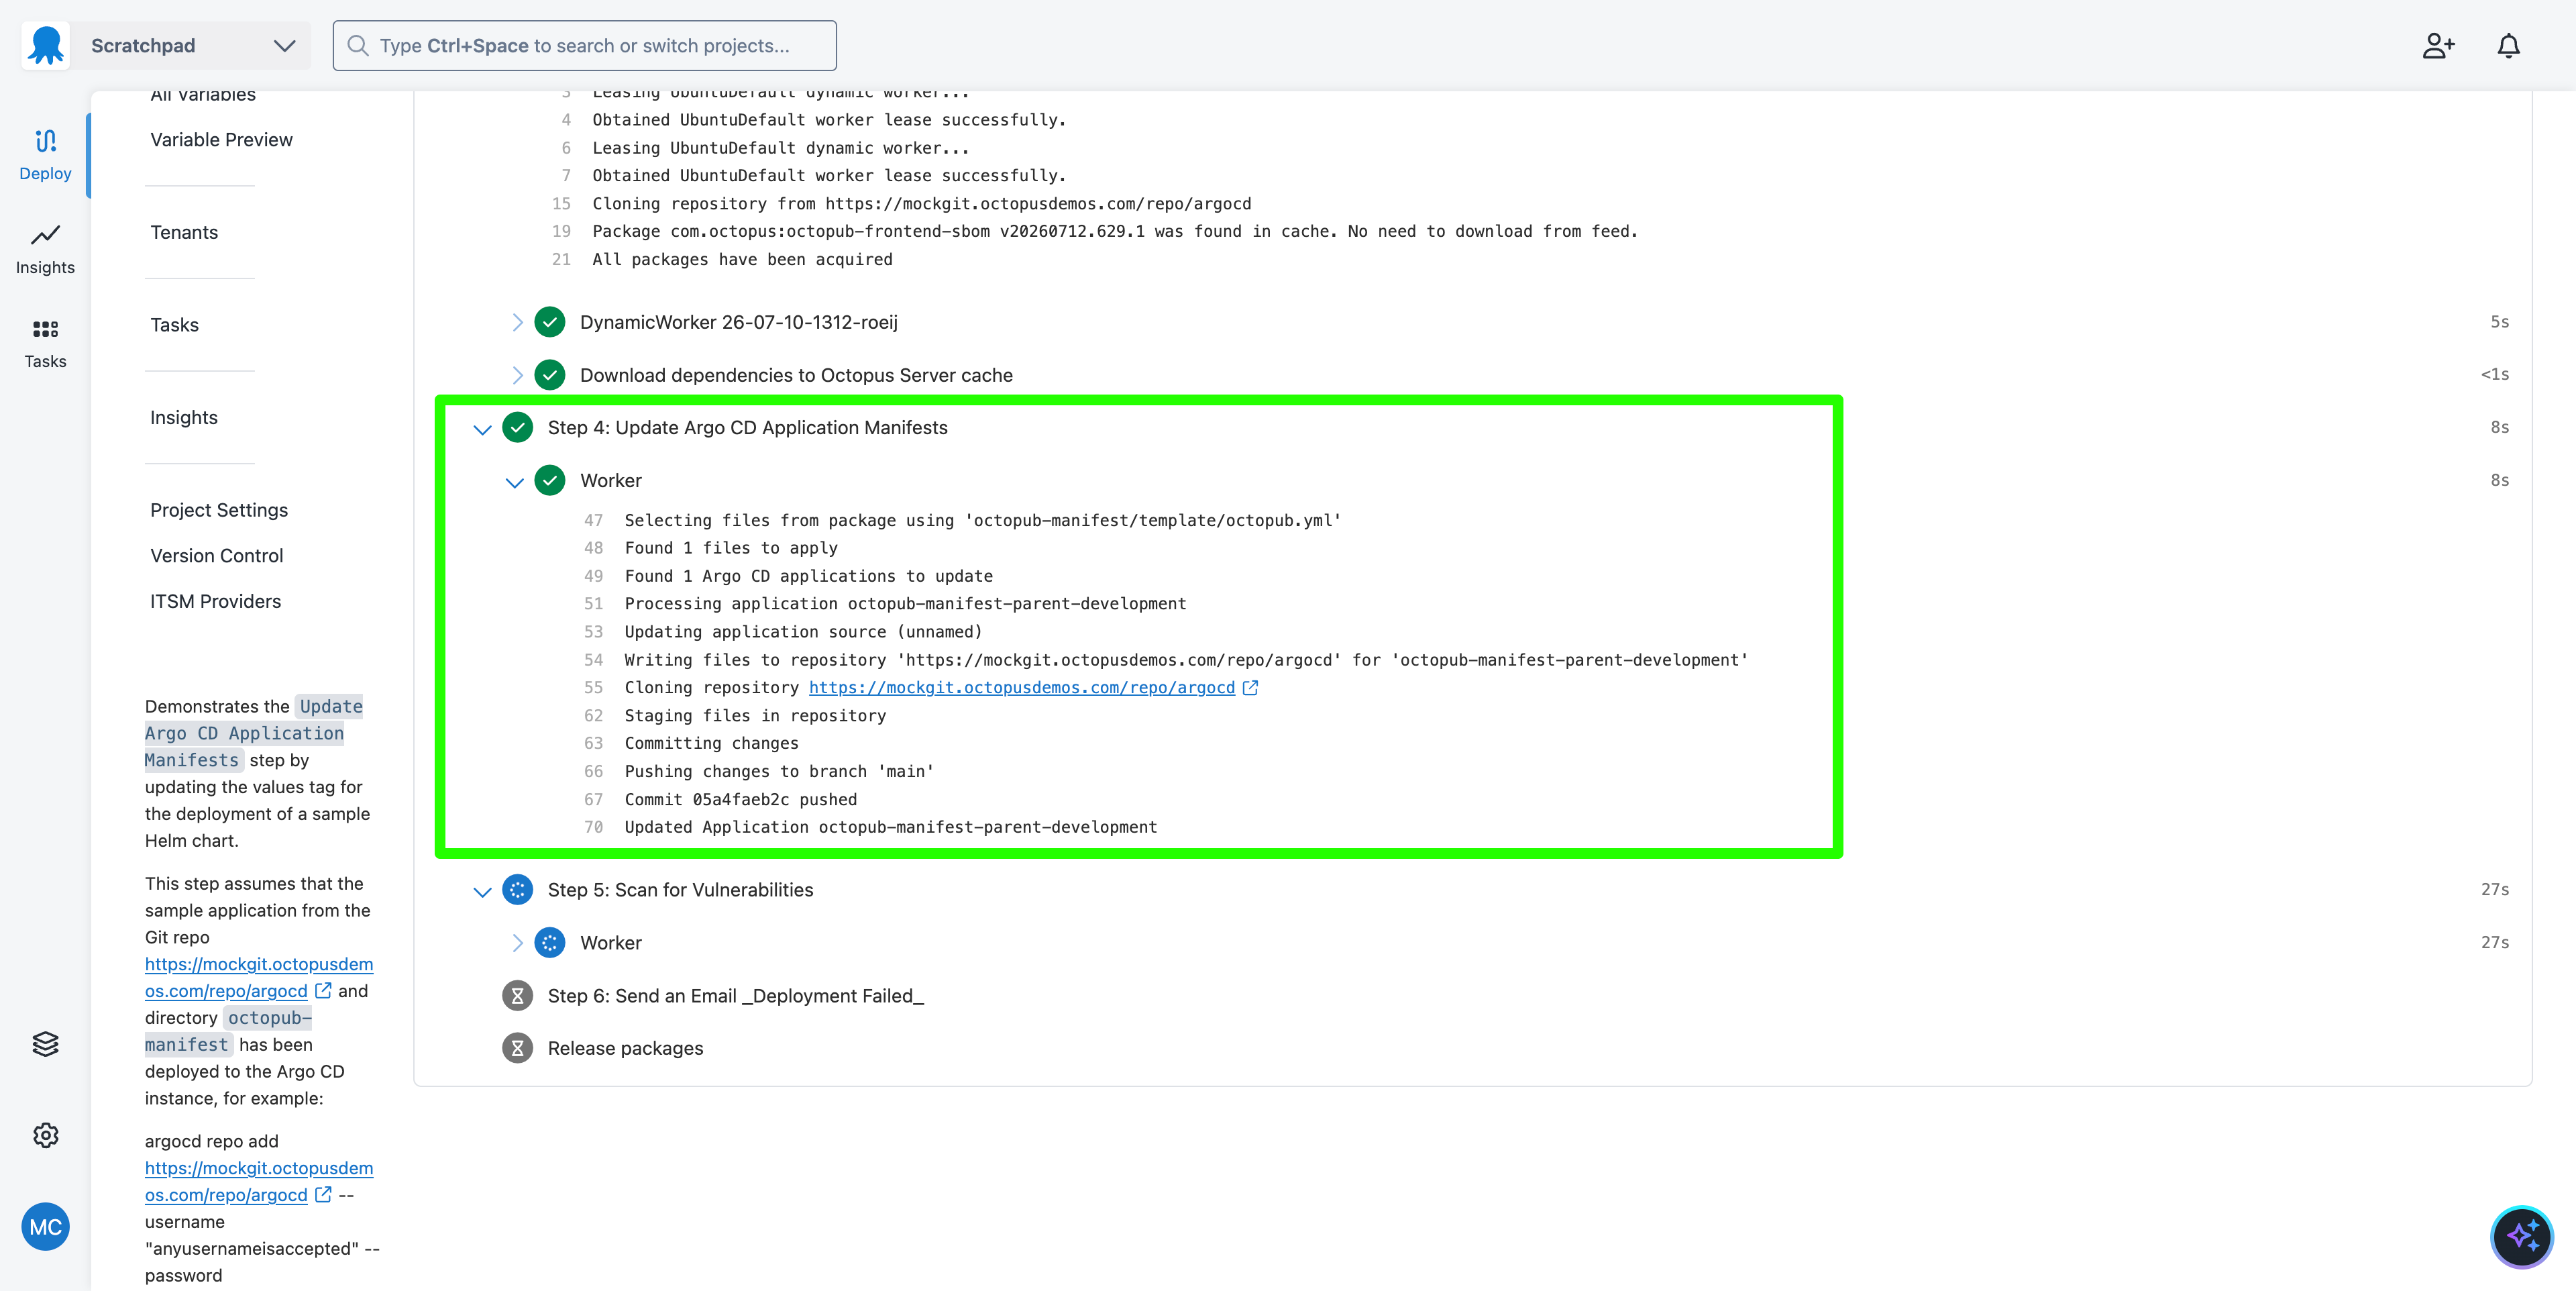Expand the DynamicWorker 26-07-10-1312-roeij log
2576x1291 pixels.
click(x=517, y=322)
